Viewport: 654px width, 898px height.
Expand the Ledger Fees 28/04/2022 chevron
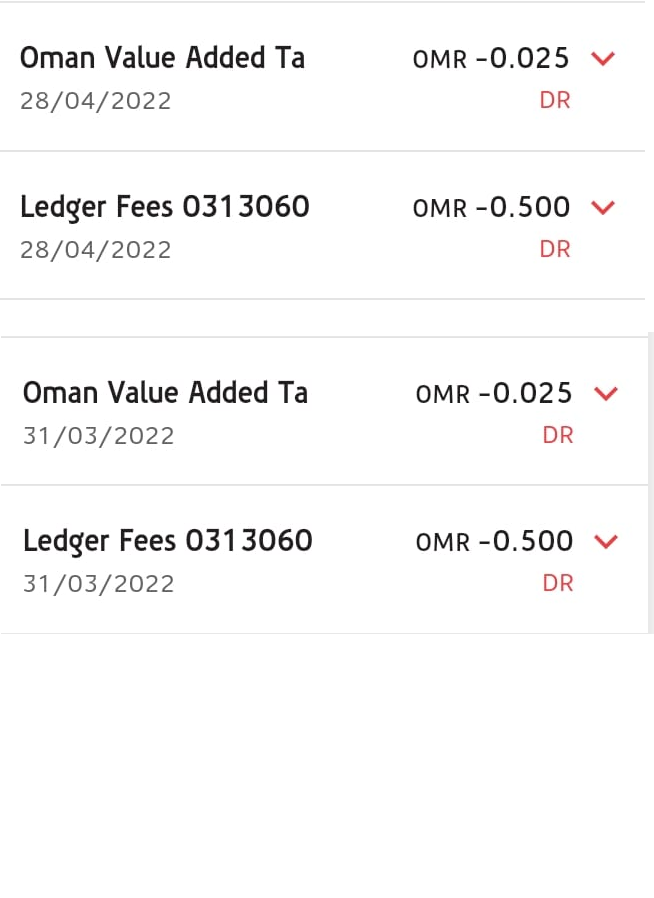pyautogui.click(x=602, y=208)
